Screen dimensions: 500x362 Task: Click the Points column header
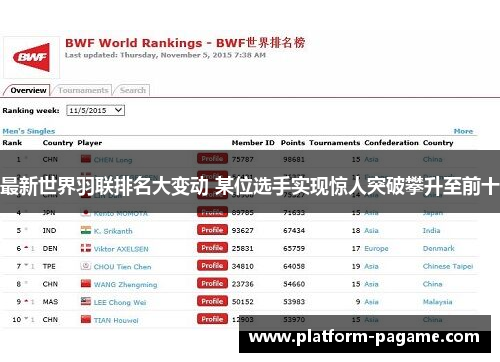pyautogui.click(x=293, y=143)
